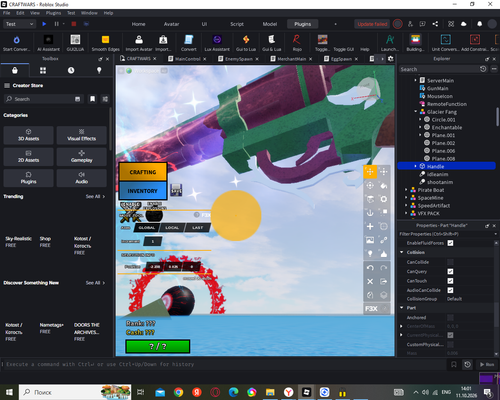500x400 pixels.
Task: Switch to the EnemySpawn script tab
Action: [x=239, y=59]
